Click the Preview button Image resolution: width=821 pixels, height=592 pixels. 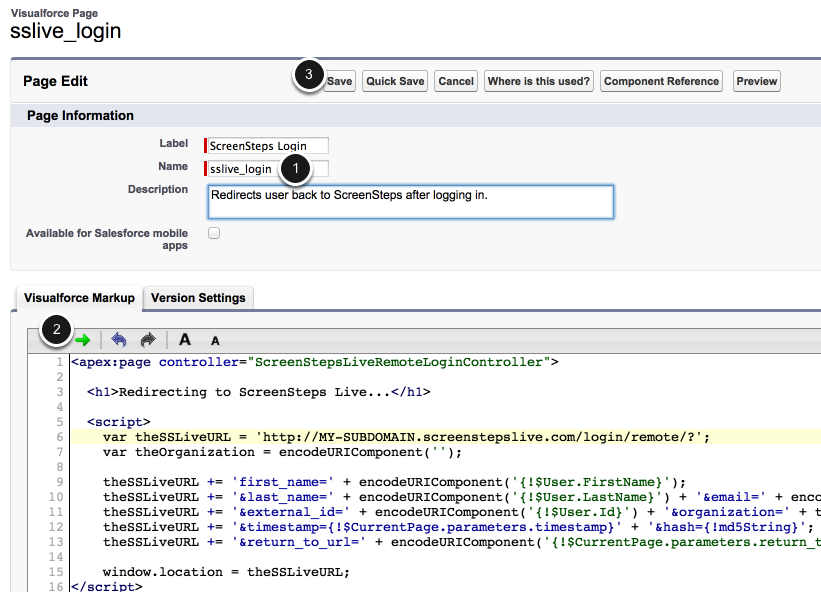coord(757,81)
